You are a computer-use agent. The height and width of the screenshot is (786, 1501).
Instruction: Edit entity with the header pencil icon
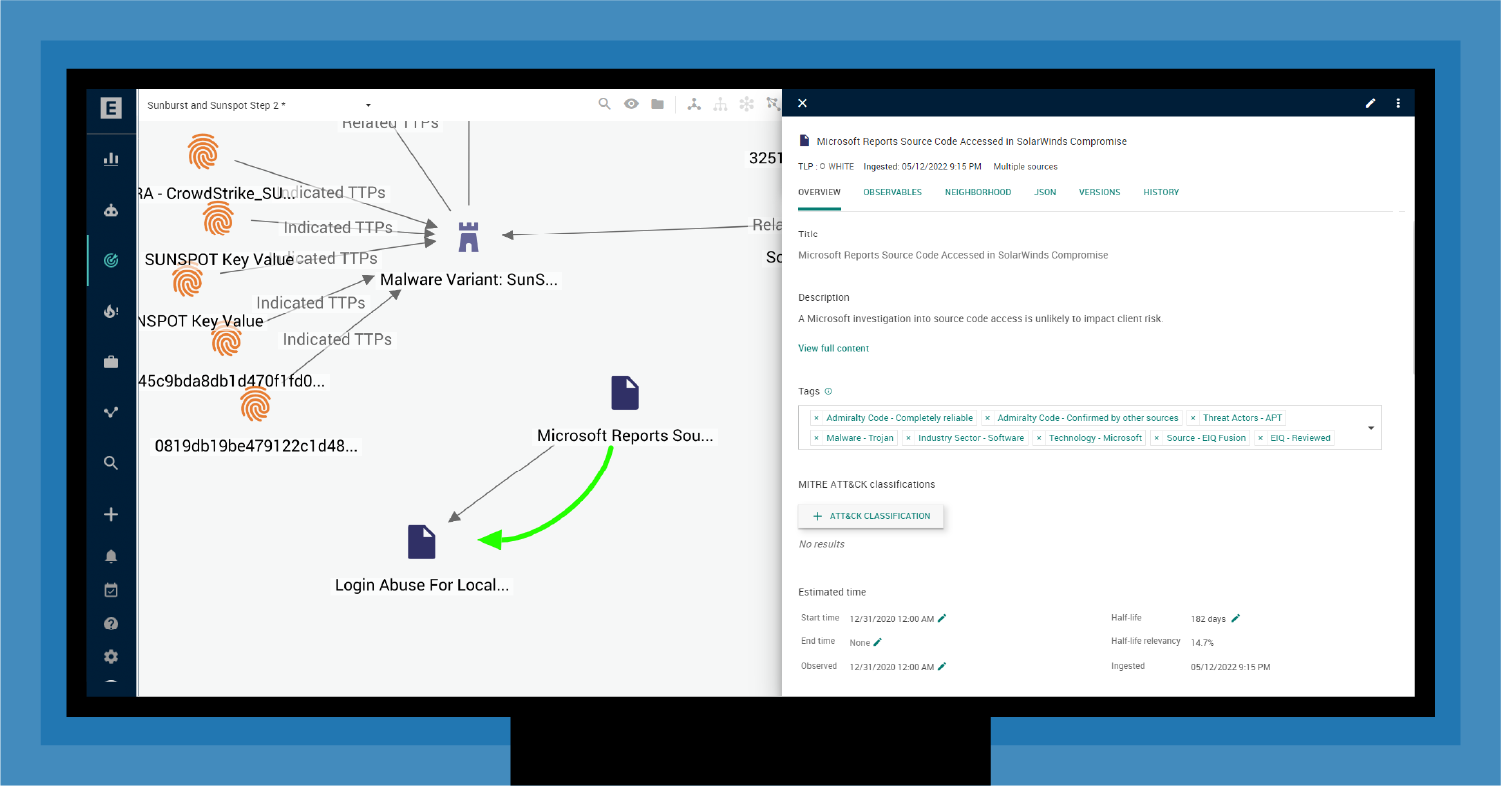click(x=1371, y=103)
